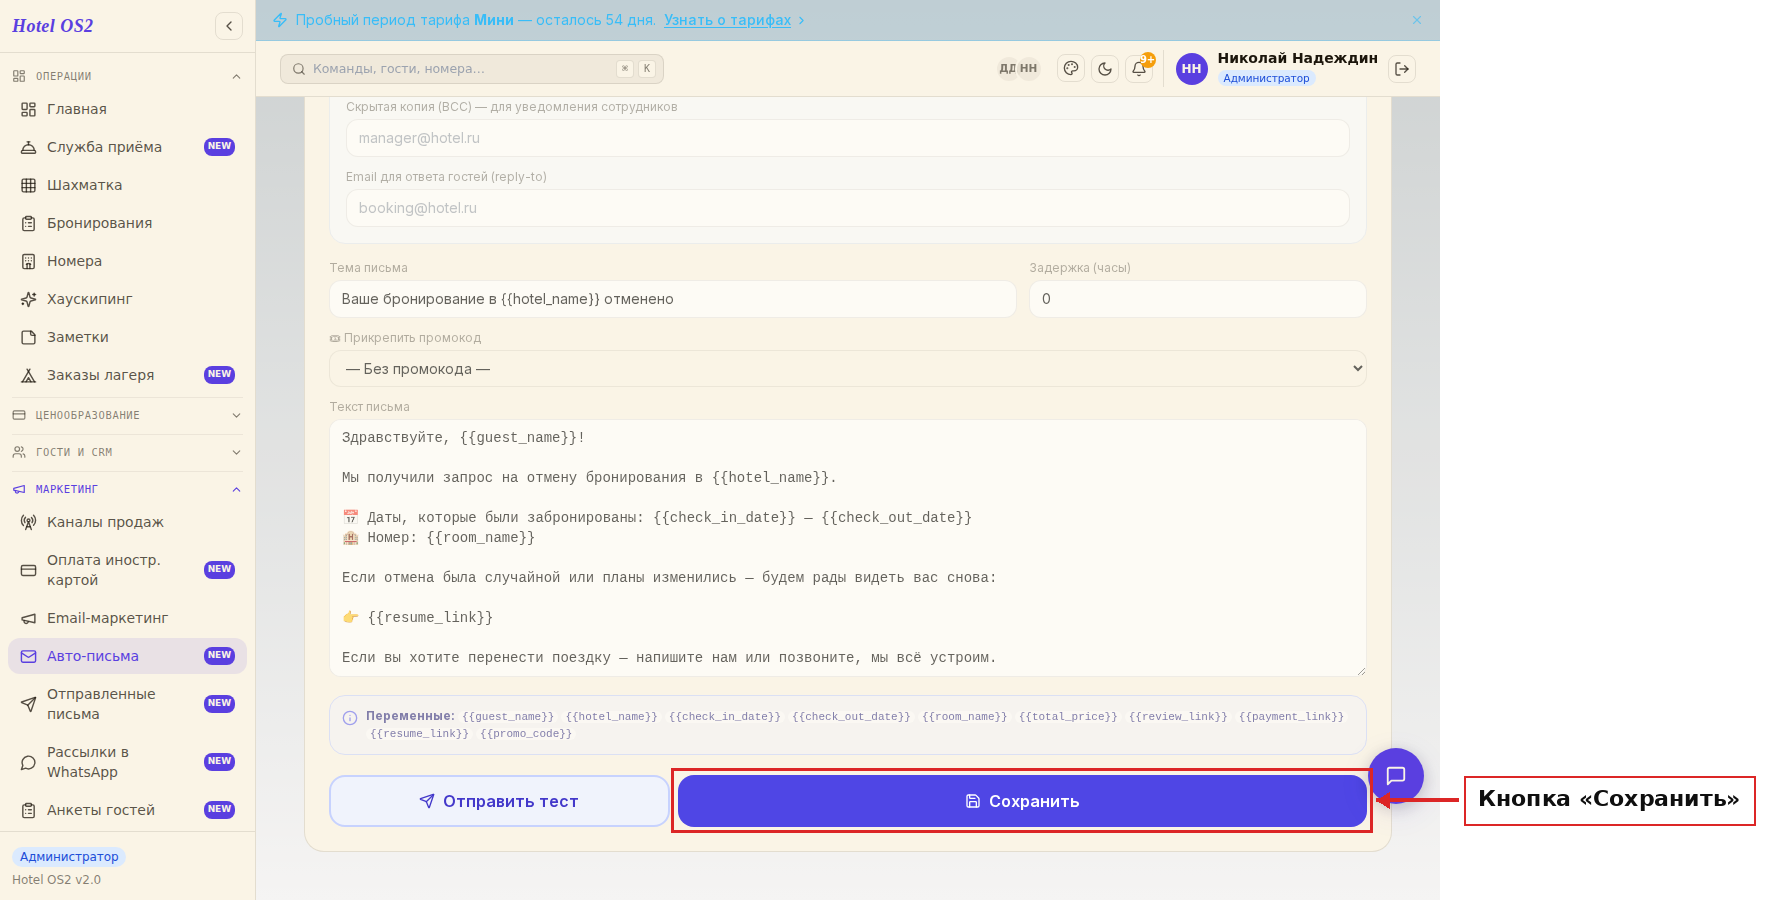Click the {{hotel_name}} variable chip
This screenshot has height=900, width=1779.
point(611,717)
